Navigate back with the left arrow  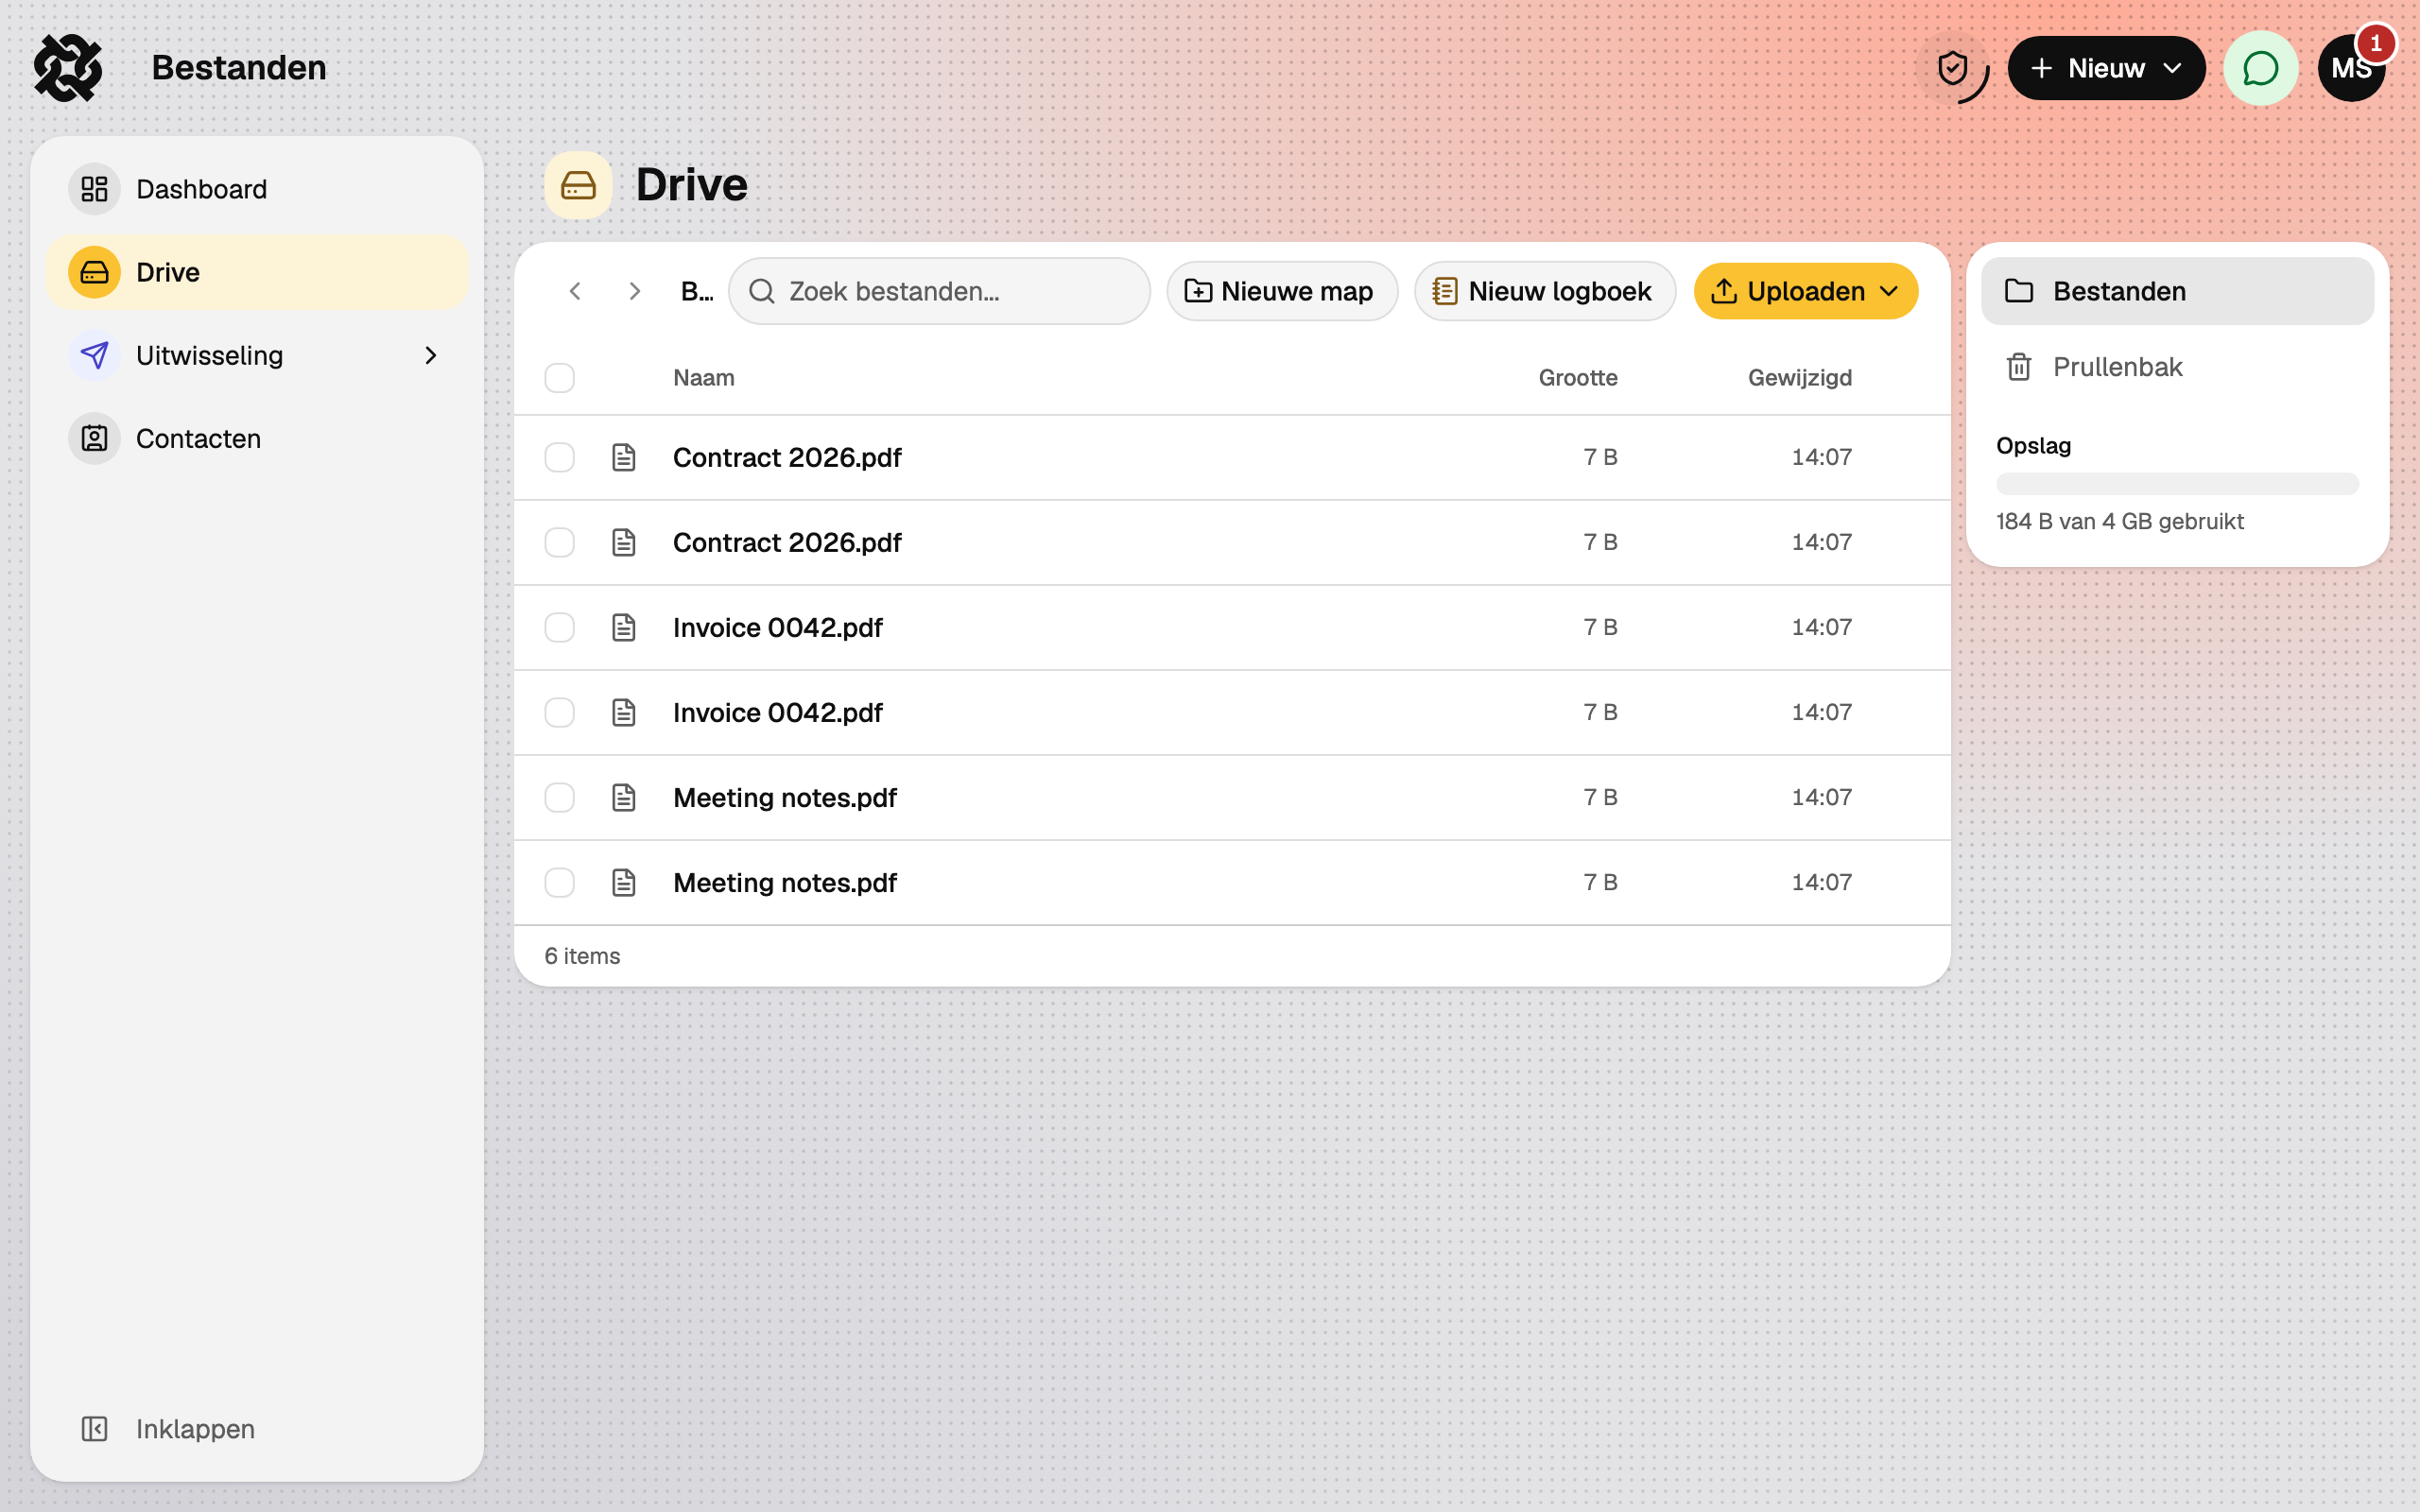575,291
